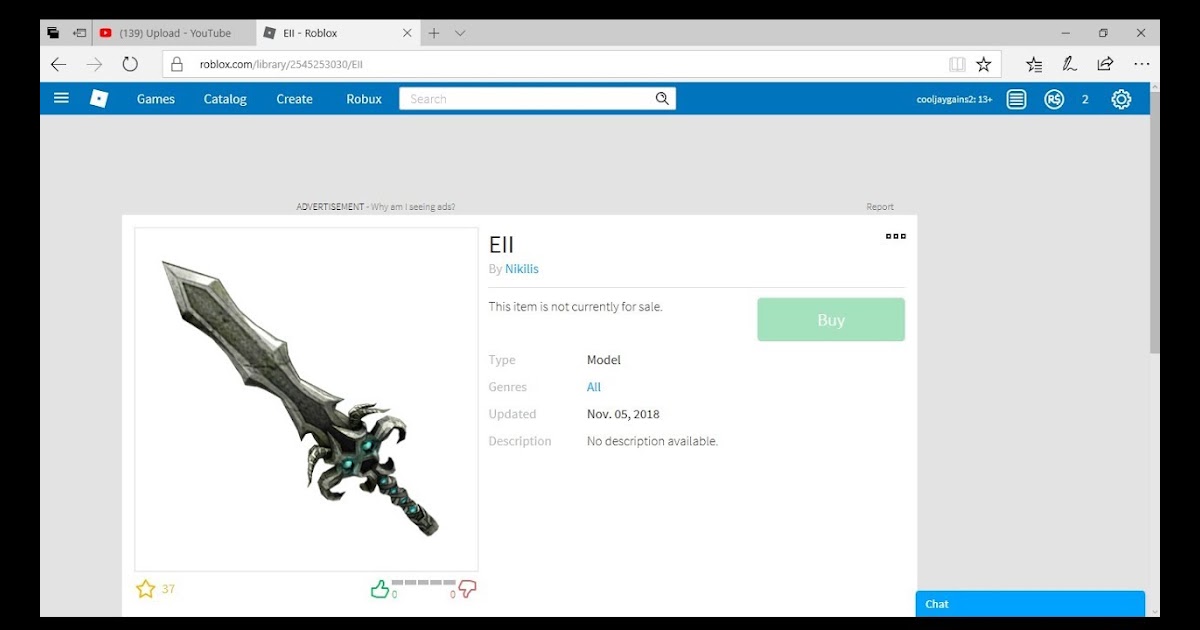This screenshot has height=630, width=1200.
Task: Click the green Buy button
Action: coord(831,320)
